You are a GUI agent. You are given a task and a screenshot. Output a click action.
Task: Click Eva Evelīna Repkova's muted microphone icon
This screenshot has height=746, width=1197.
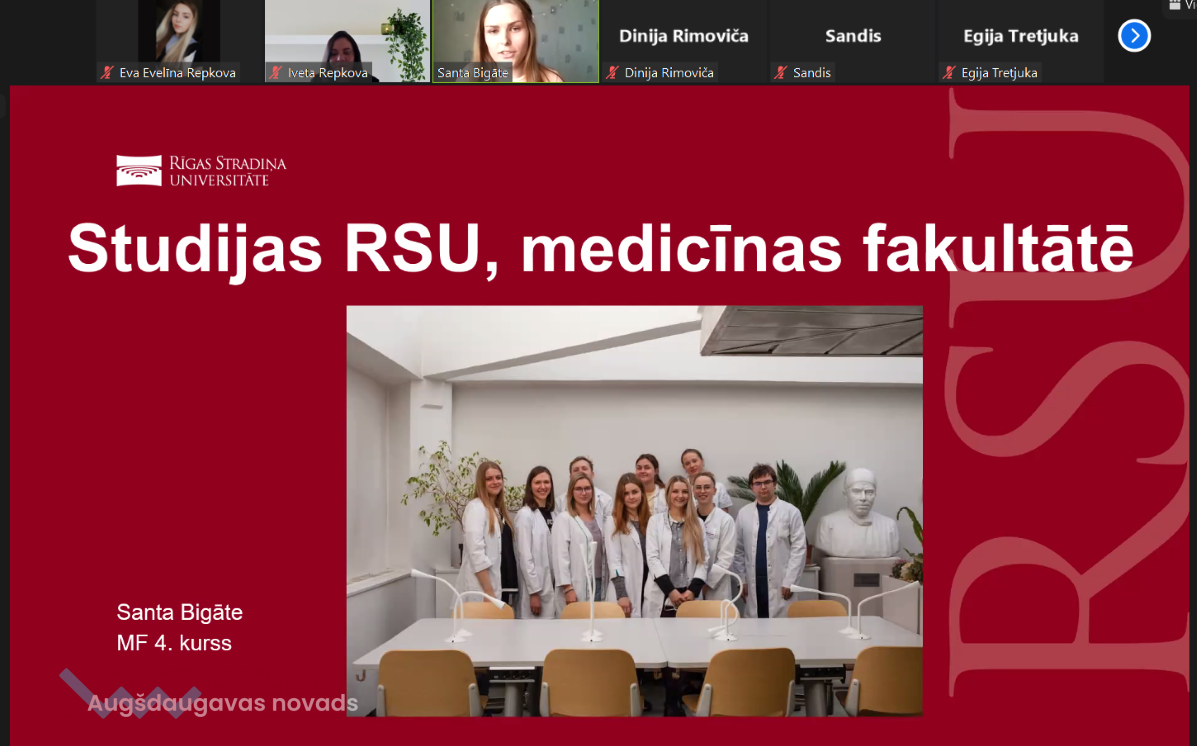coord(108,73)
